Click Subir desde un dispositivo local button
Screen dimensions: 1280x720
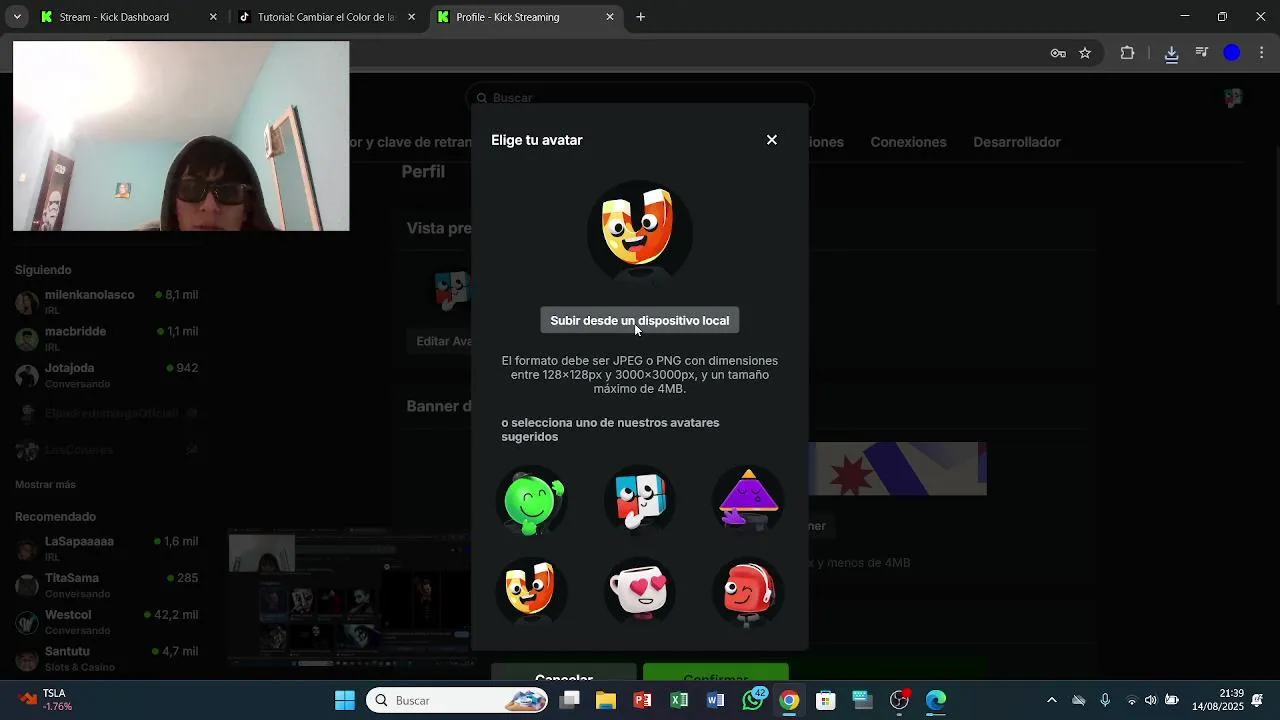click(640, 321)
